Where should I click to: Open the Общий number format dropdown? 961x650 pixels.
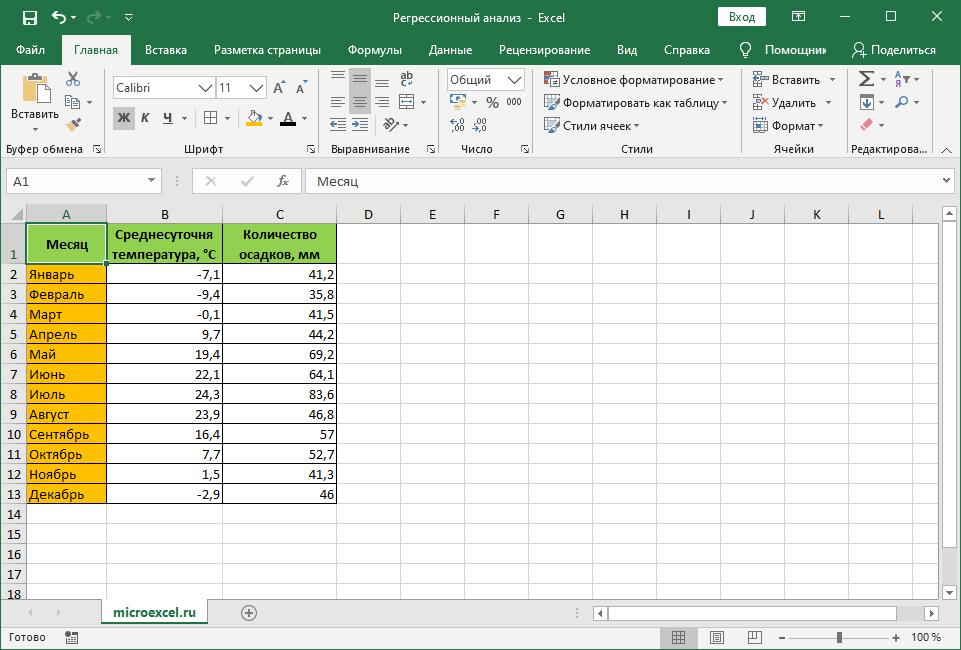coord(515,80)
